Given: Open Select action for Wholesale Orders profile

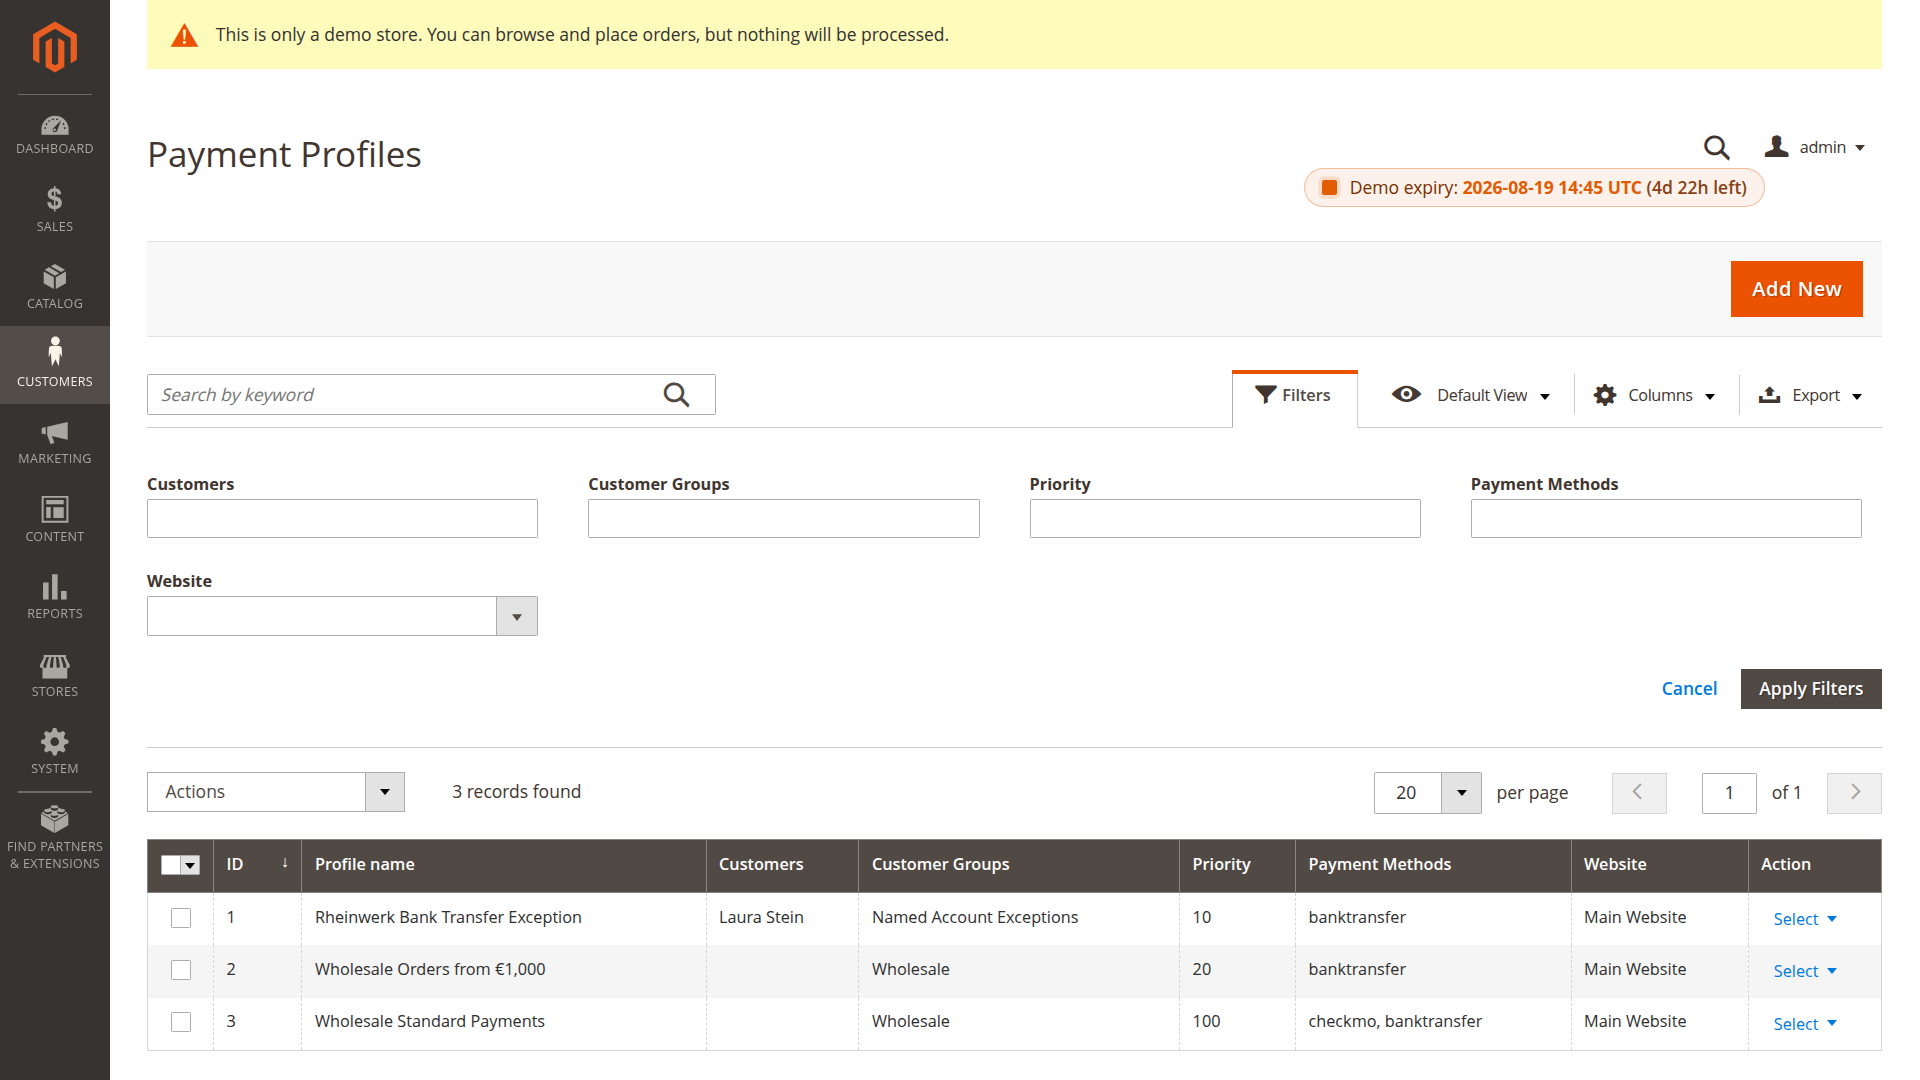Looking at the screenshot, I should coord(1805,971).
